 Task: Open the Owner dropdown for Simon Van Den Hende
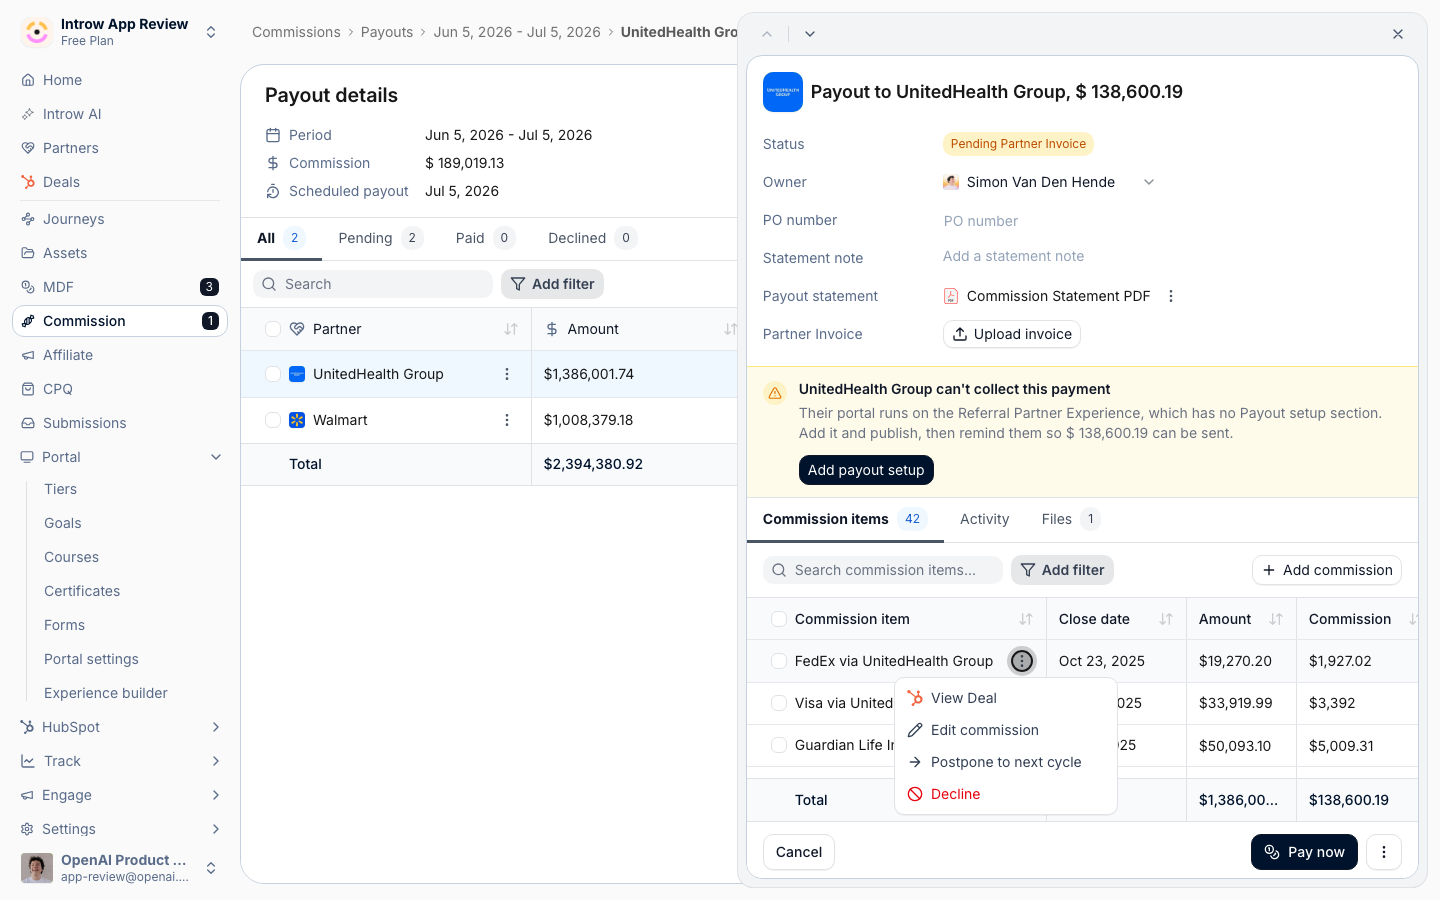(x=1049, y=182)
